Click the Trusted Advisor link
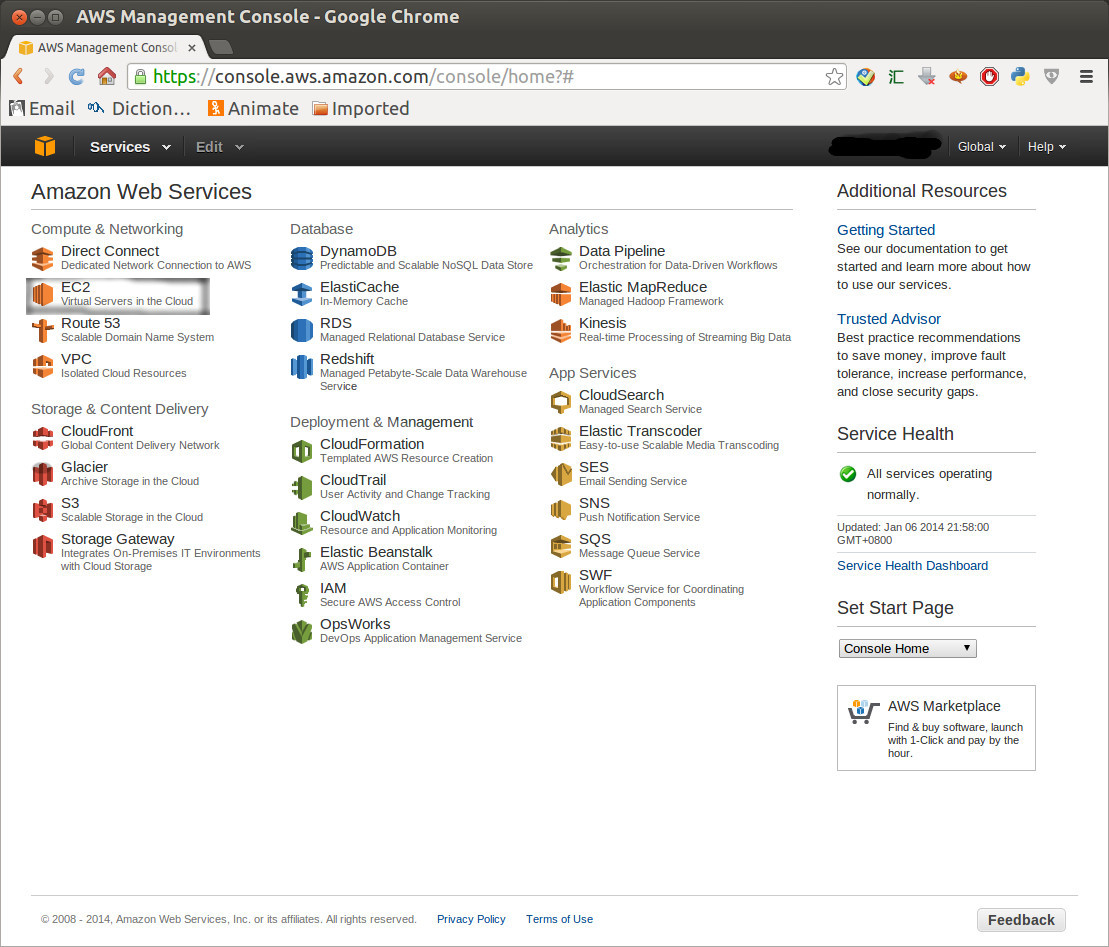 pos(889,319)
